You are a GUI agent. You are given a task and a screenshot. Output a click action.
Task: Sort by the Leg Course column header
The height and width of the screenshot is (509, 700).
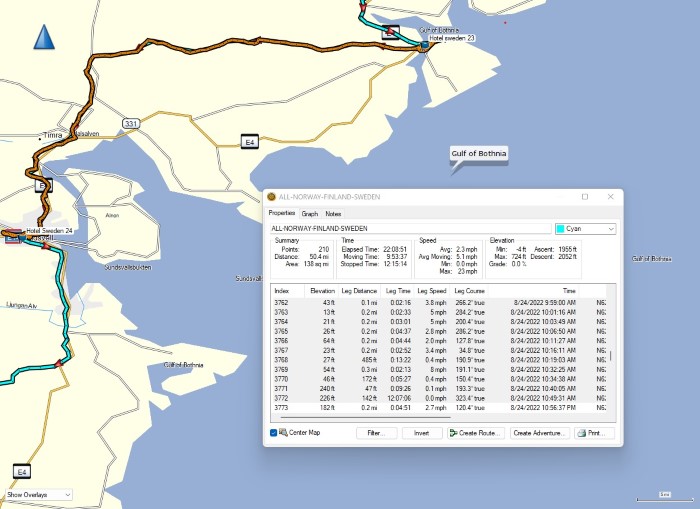click(469, 291)
